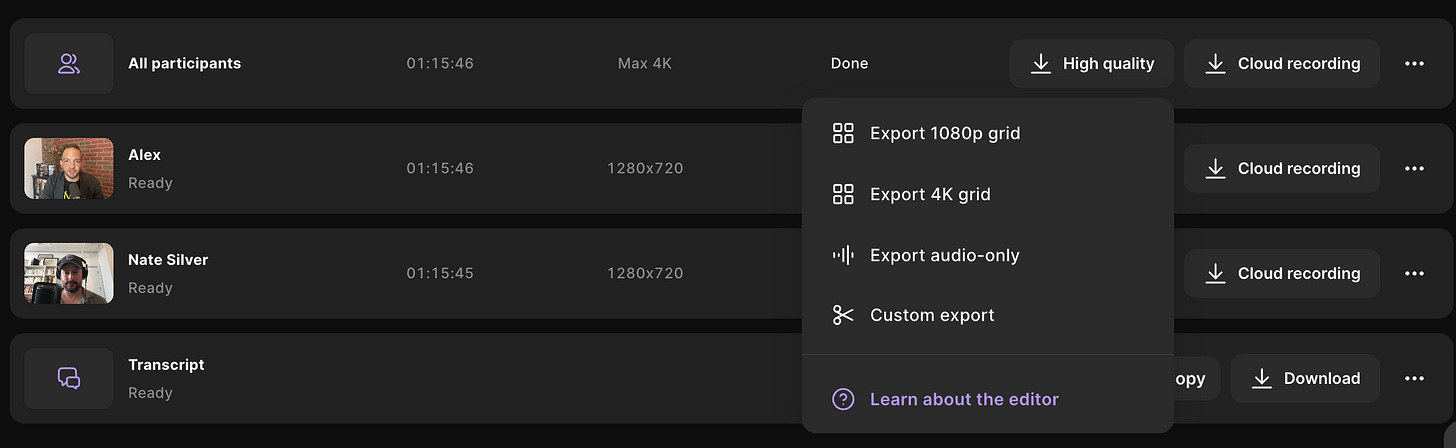The height and width of the screenshot is (448, 1456).
Task: Click the question mark help icon
Action: click(x=843, y=400)
